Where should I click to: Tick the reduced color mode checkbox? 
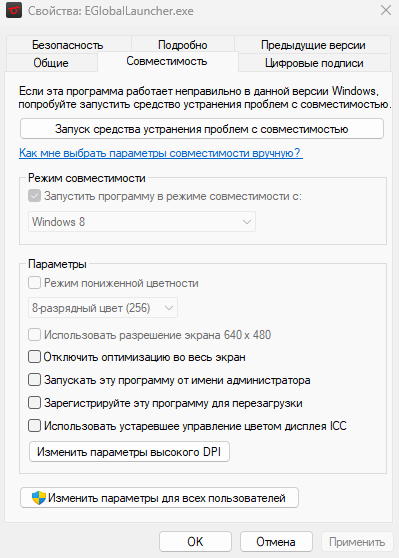34,283
